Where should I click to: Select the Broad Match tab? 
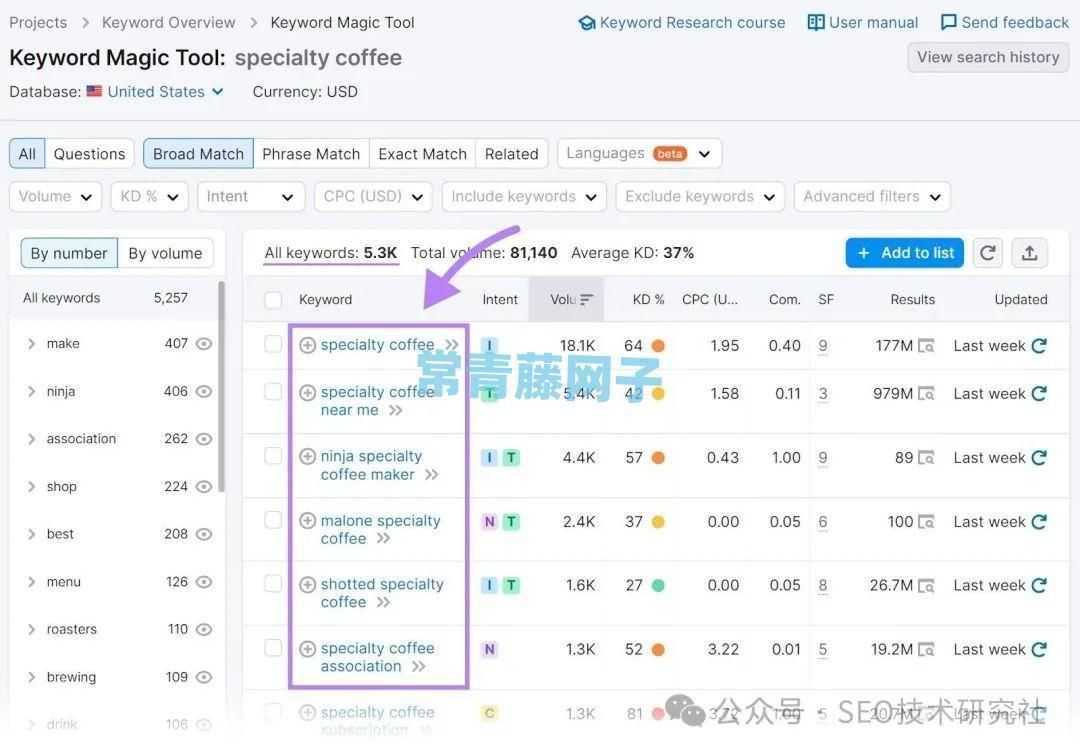[198, 154]
